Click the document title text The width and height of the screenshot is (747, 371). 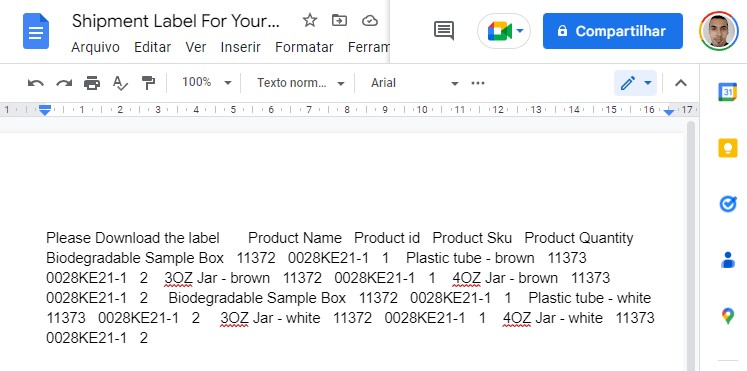click(176, 21)
